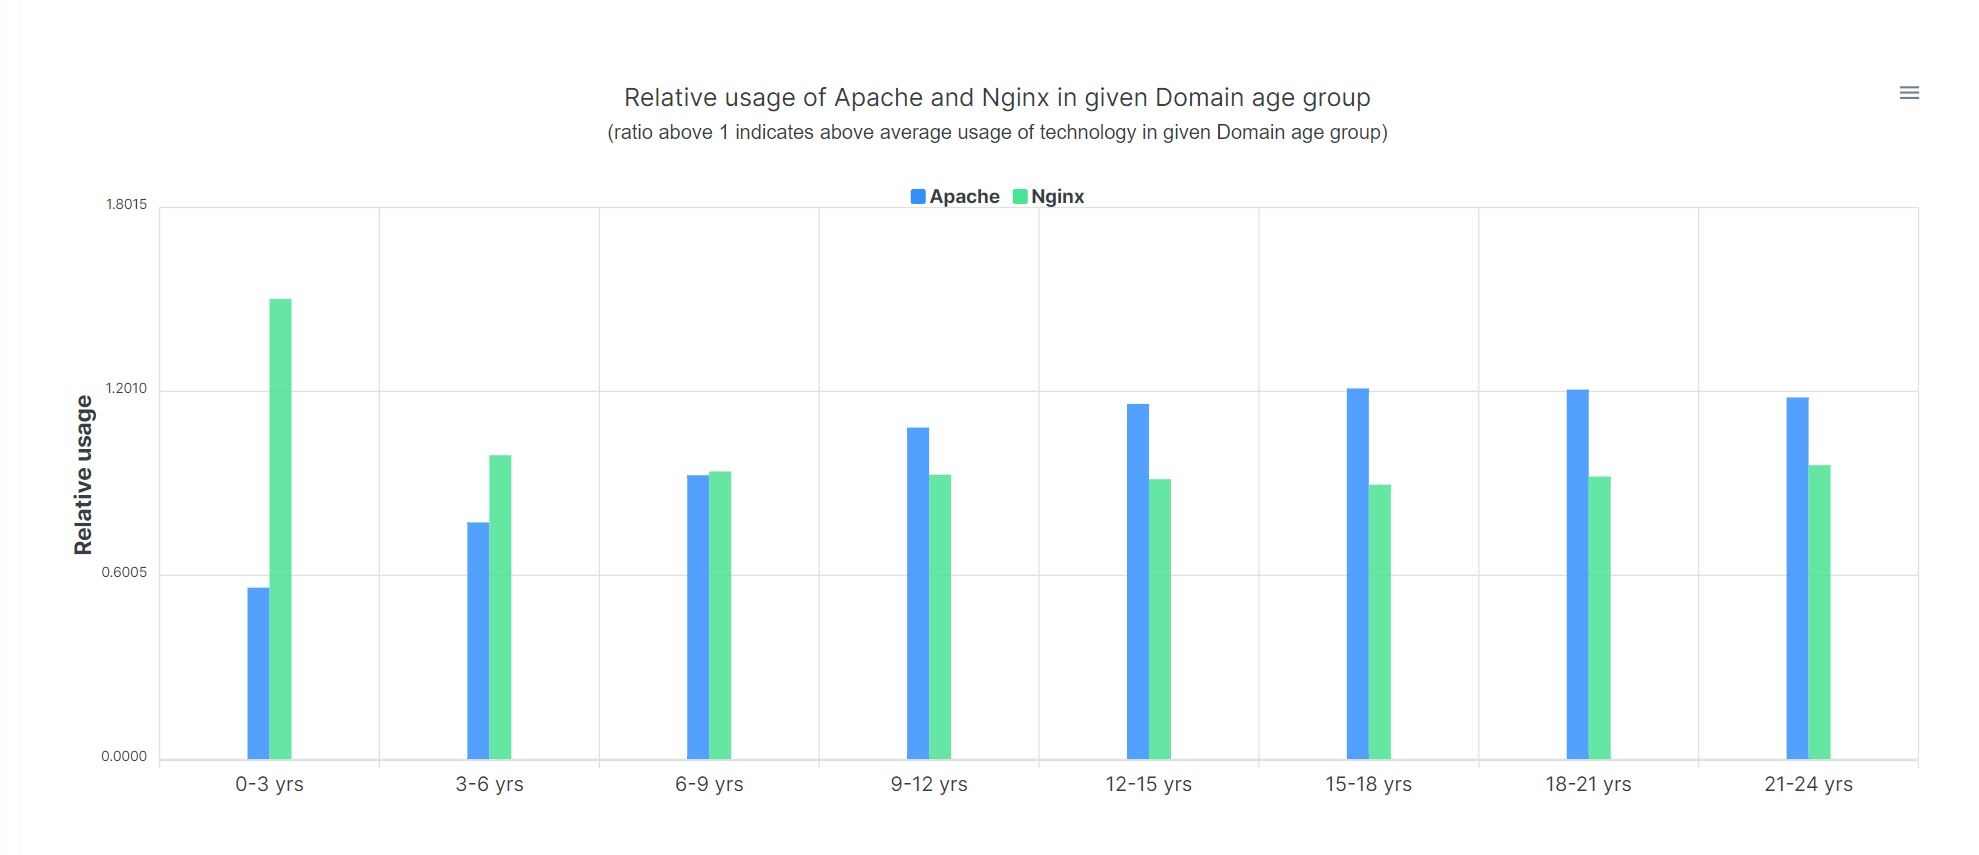Click the "12-15 yrs" axis label

1149,785
